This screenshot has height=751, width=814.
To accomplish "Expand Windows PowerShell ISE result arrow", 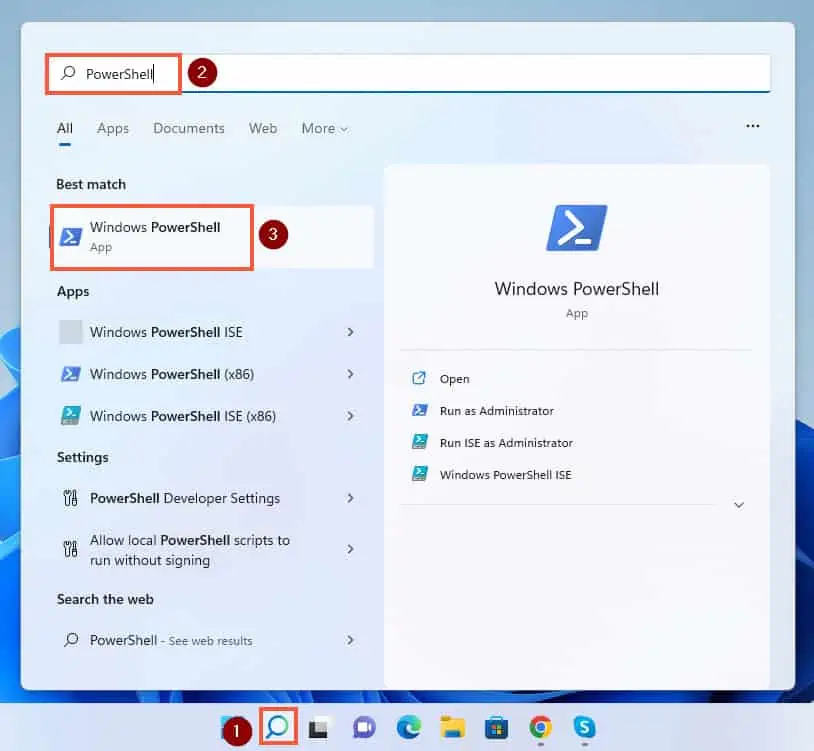I will [x=350, y=332].
